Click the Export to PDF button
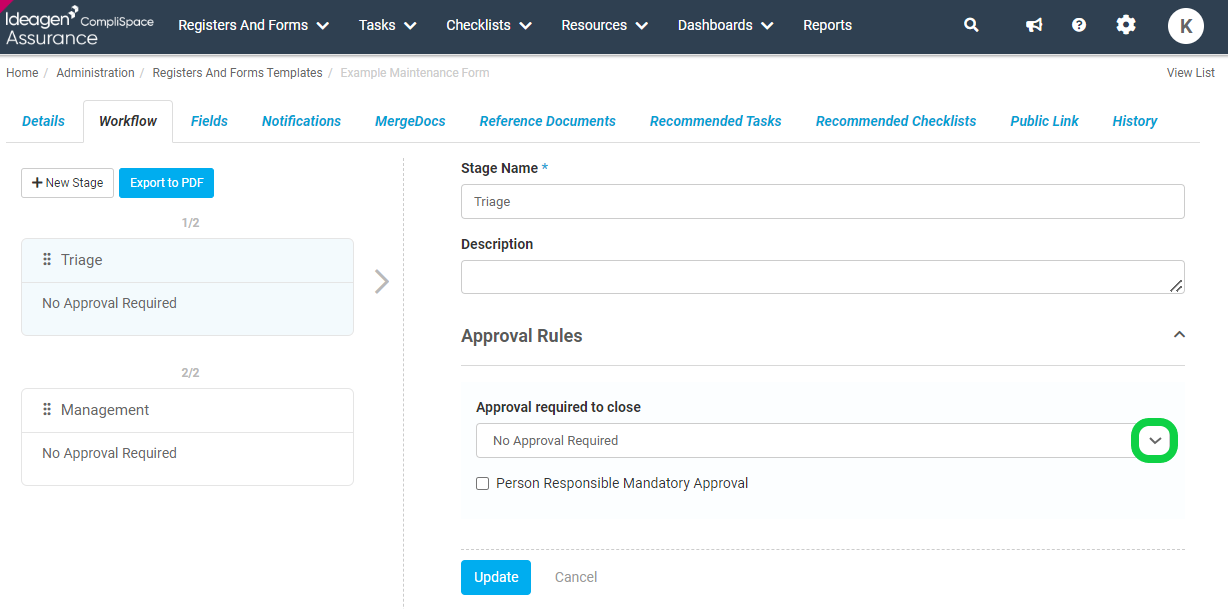Screen dimensions: 1228x609 (166, 183)
